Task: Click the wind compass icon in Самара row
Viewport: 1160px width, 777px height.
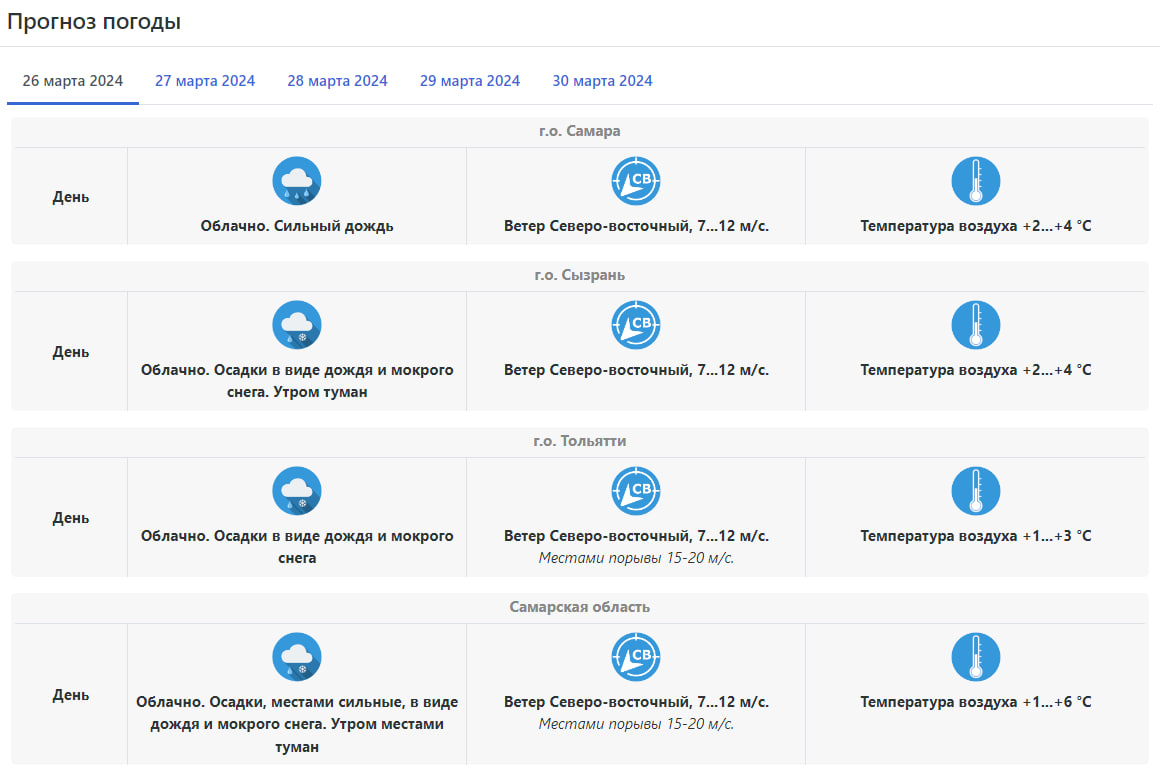Action: 636,181
